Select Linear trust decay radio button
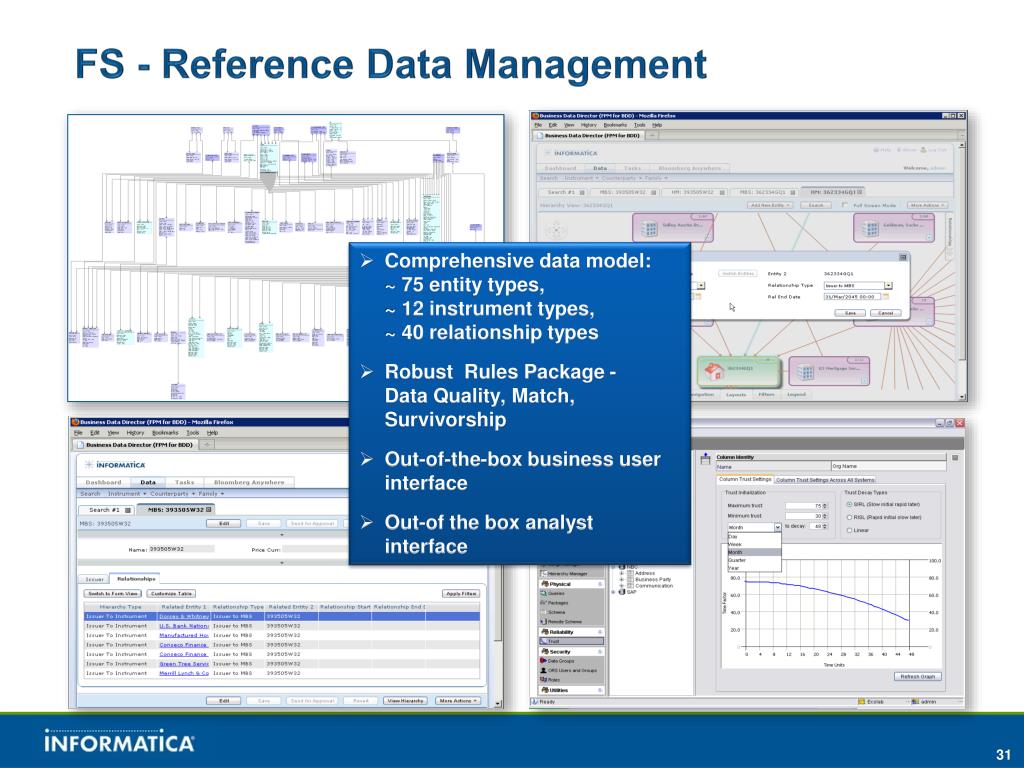Image resolution: width=1024 pixels, height=768 pixels. (x=849, y=530)
